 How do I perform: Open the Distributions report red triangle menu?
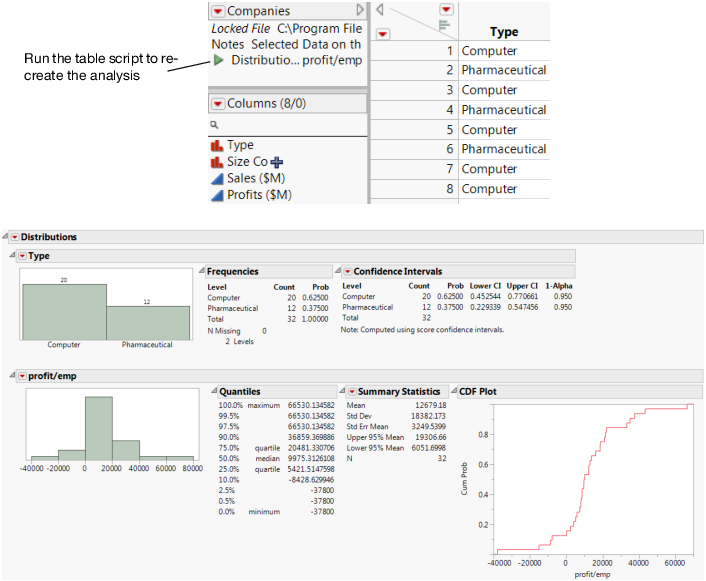pos(14,237)
